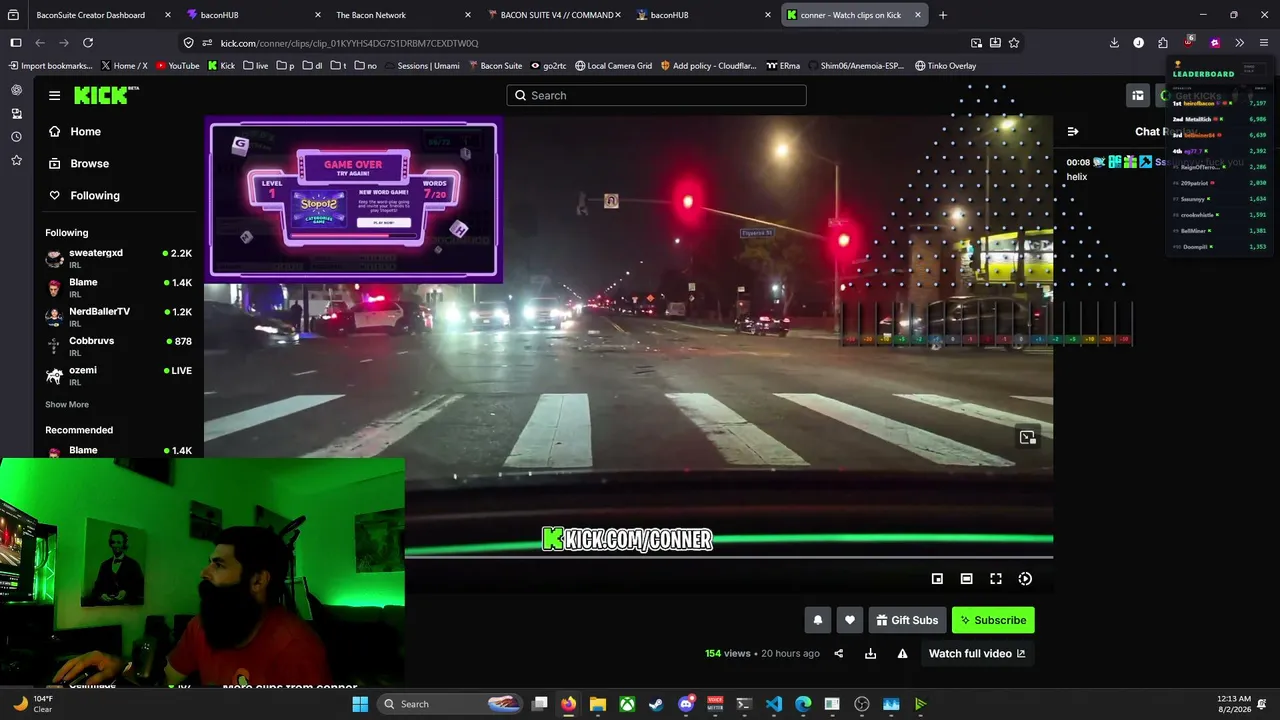Open File Explorer from the taskbar
Screen dimensions: 1280x720
tap(598, 704)
